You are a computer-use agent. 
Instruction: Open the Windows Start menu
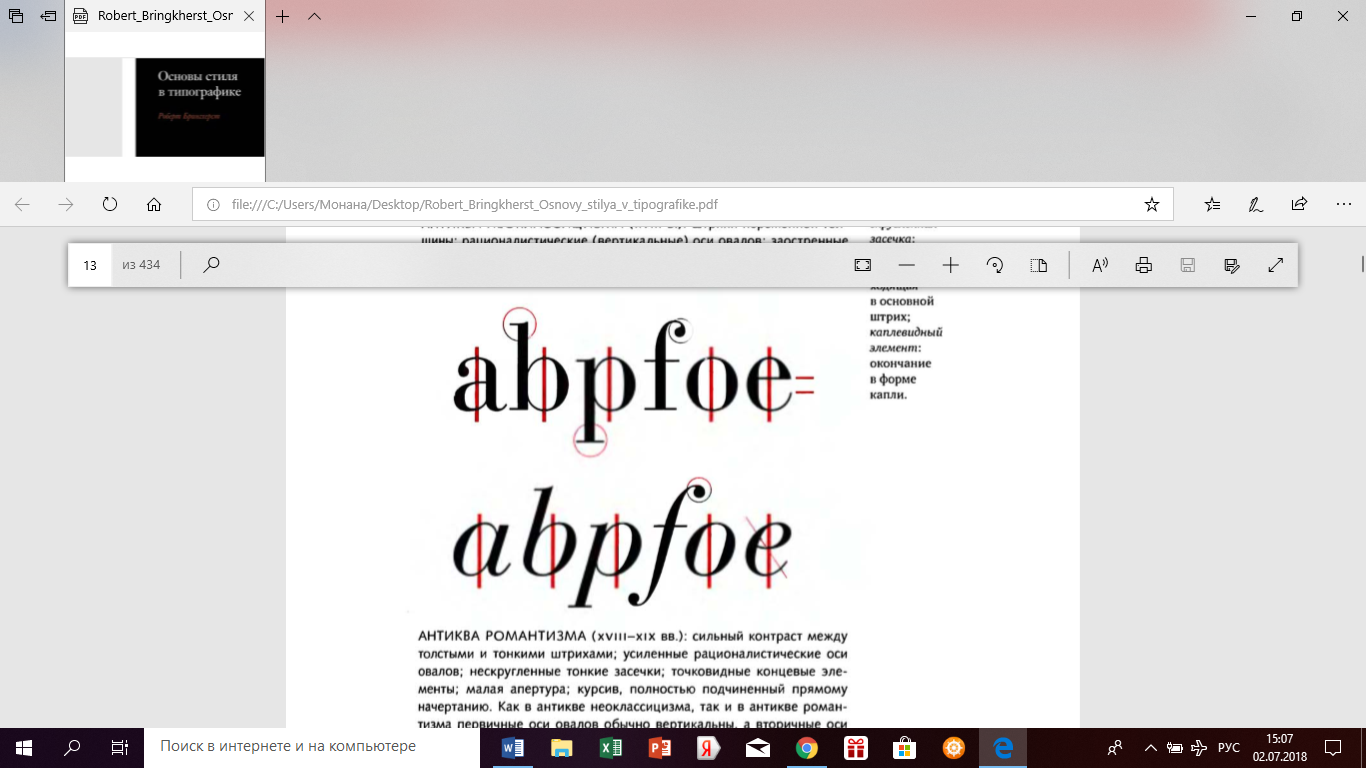24,747
